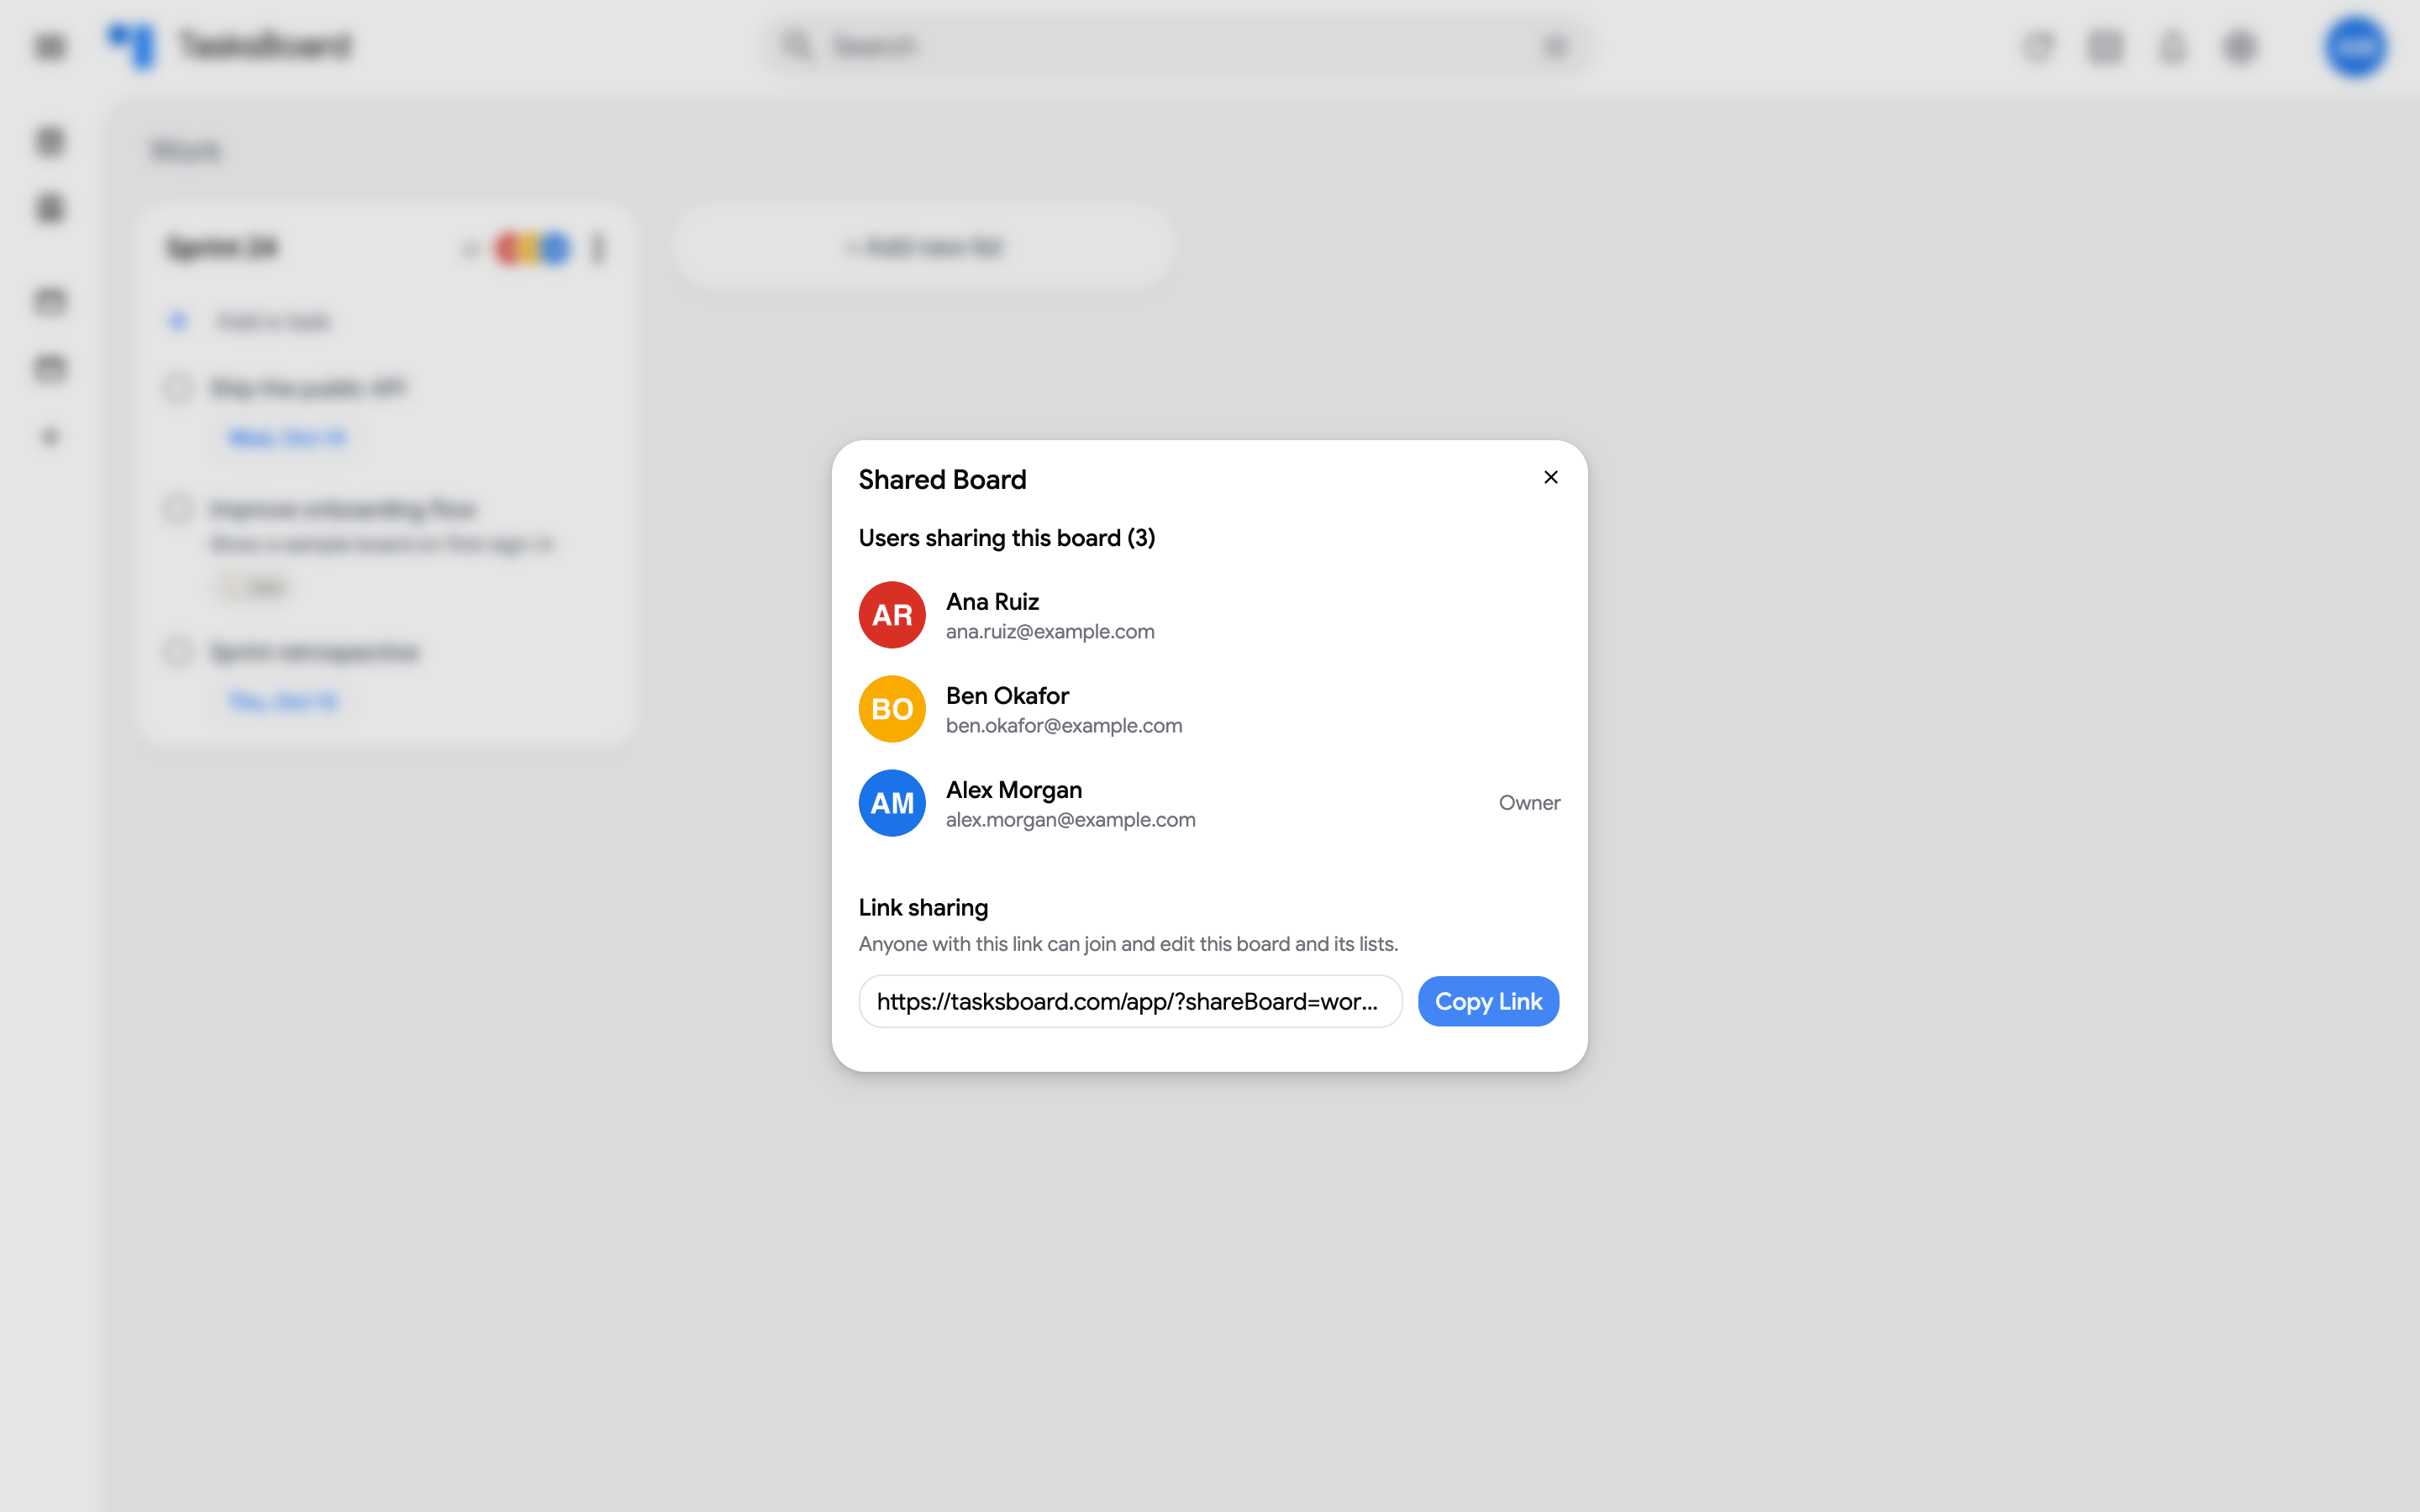This screenshot has height=1512, width=2420.
Task: Click Ben Okafor's BO avatar
Action: 892,709
